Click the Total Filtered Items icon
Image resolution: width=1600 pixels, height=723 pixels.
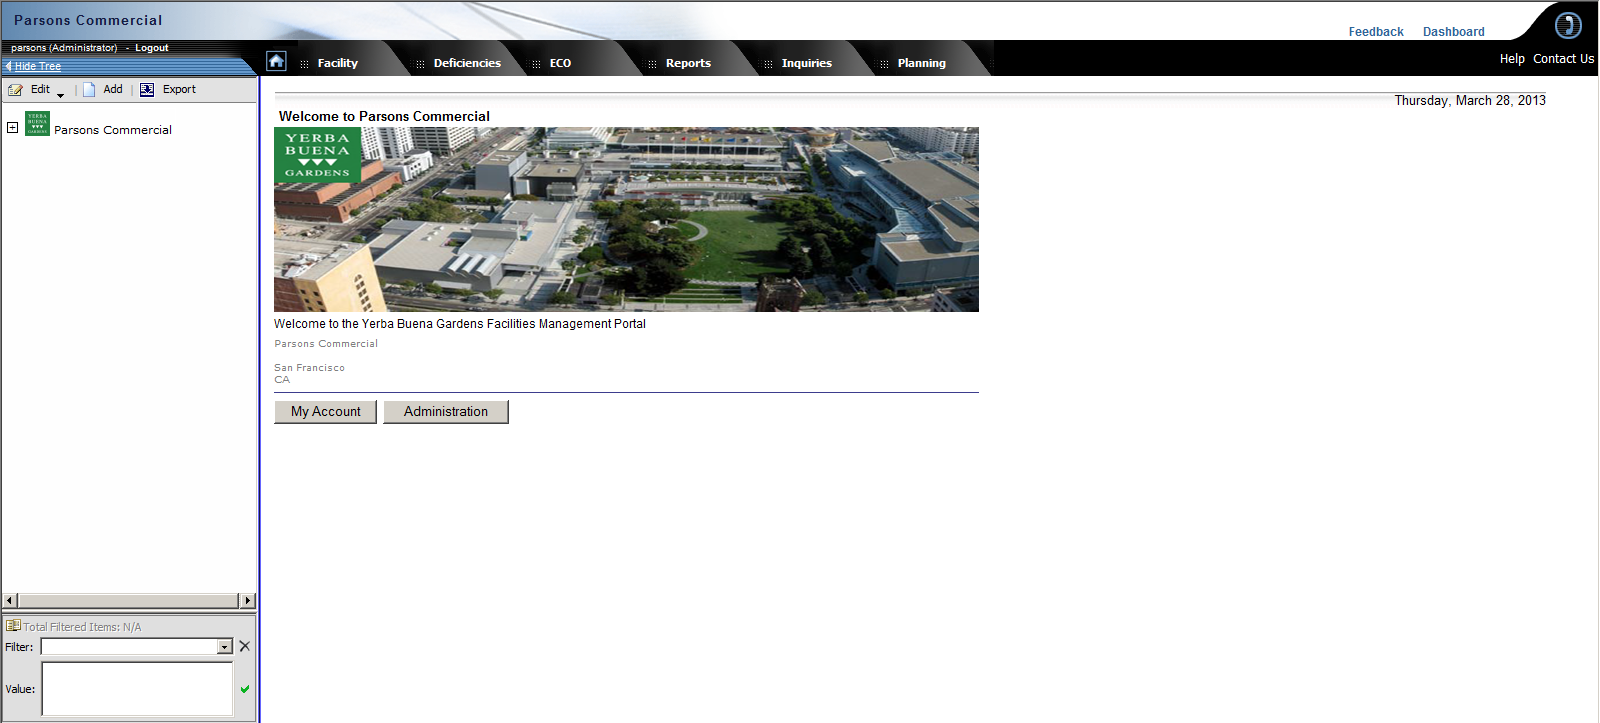point(13,626)
